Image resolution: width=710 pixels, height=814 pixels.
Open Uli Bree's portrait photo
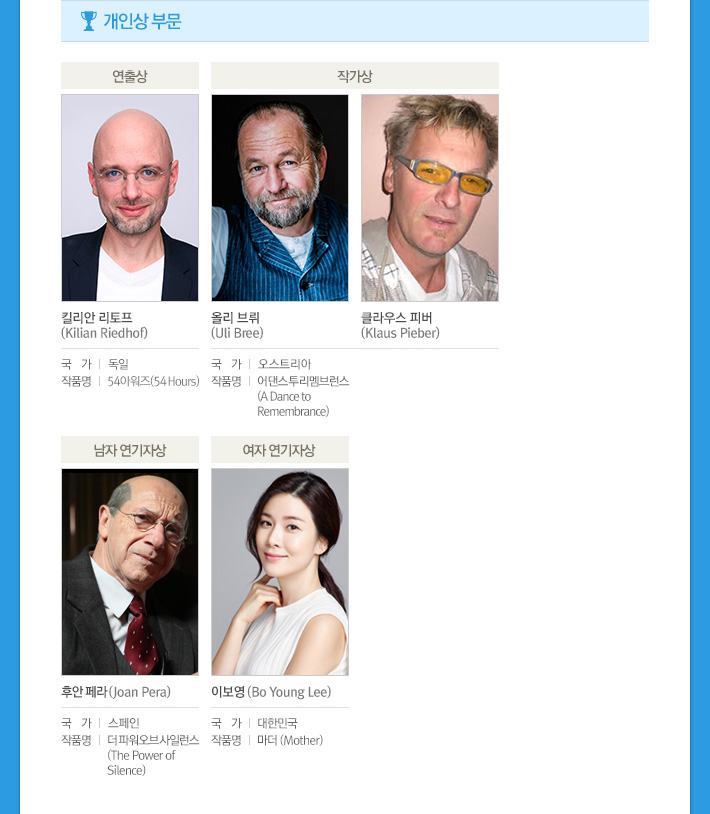[x=280, y=198]
